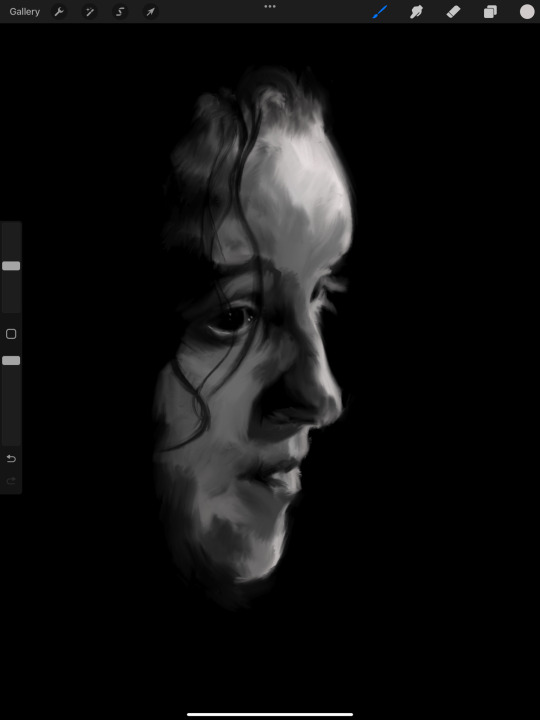The height and width of the screenshot is (720, 540).
Task: Tap the three-dot menu at top center
Action: [x=270, y=6]
